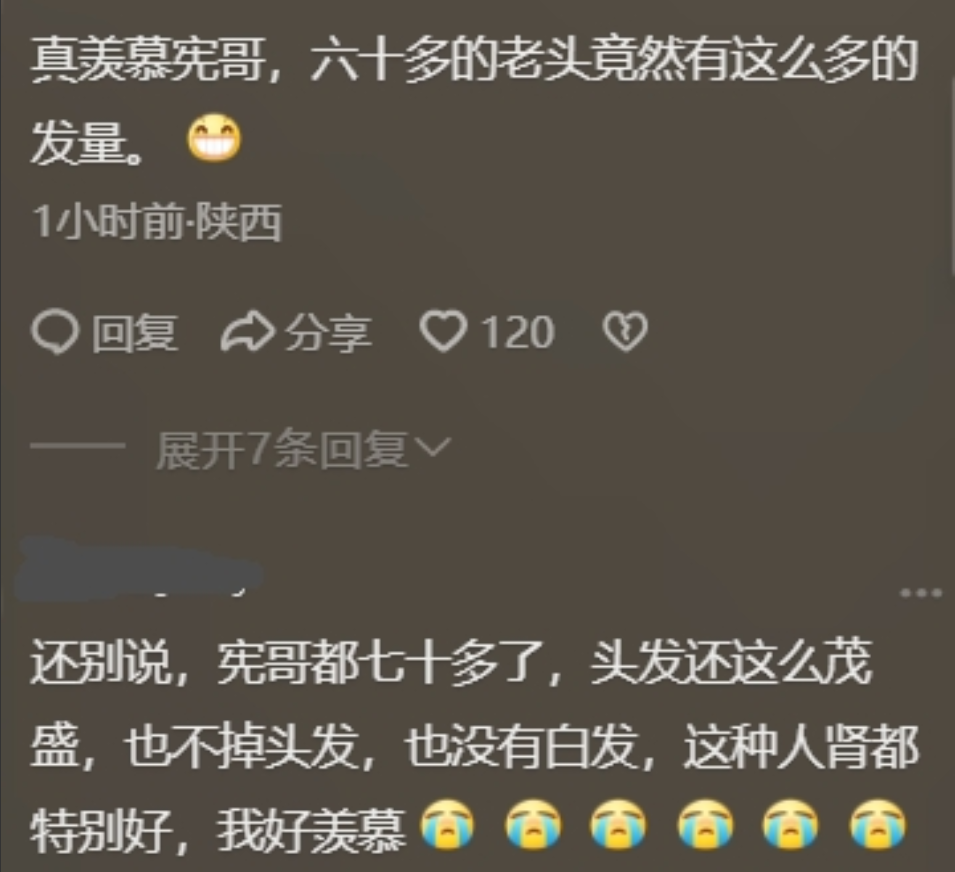Click the first comment text about 宪哥

pyautogui.click(x=474, y=100)
